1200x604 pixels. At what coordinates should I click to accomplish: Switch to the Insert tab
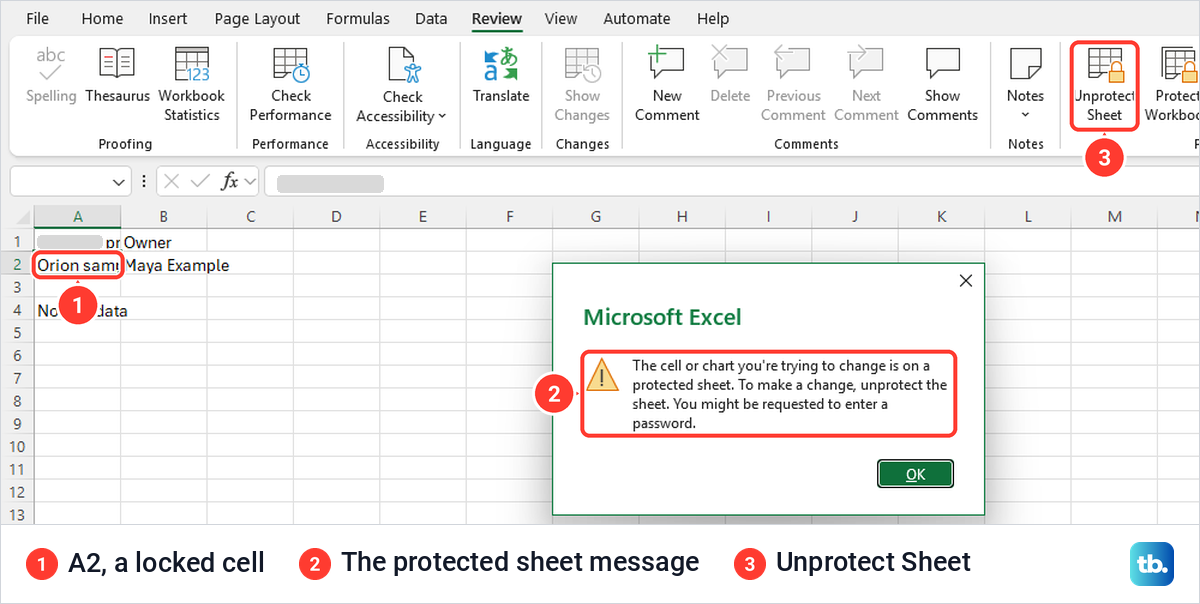pos(168,18)
